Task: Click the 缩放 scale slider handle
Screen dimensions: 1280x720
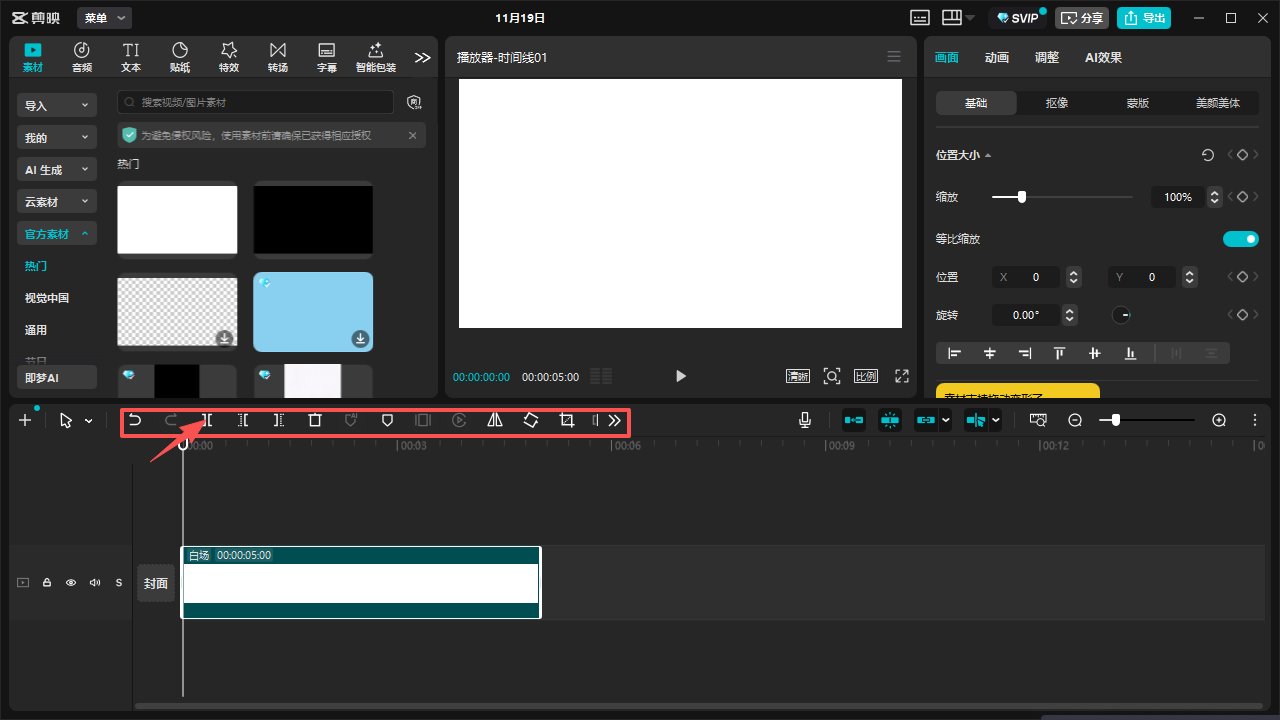Action: click(1021, 197)
